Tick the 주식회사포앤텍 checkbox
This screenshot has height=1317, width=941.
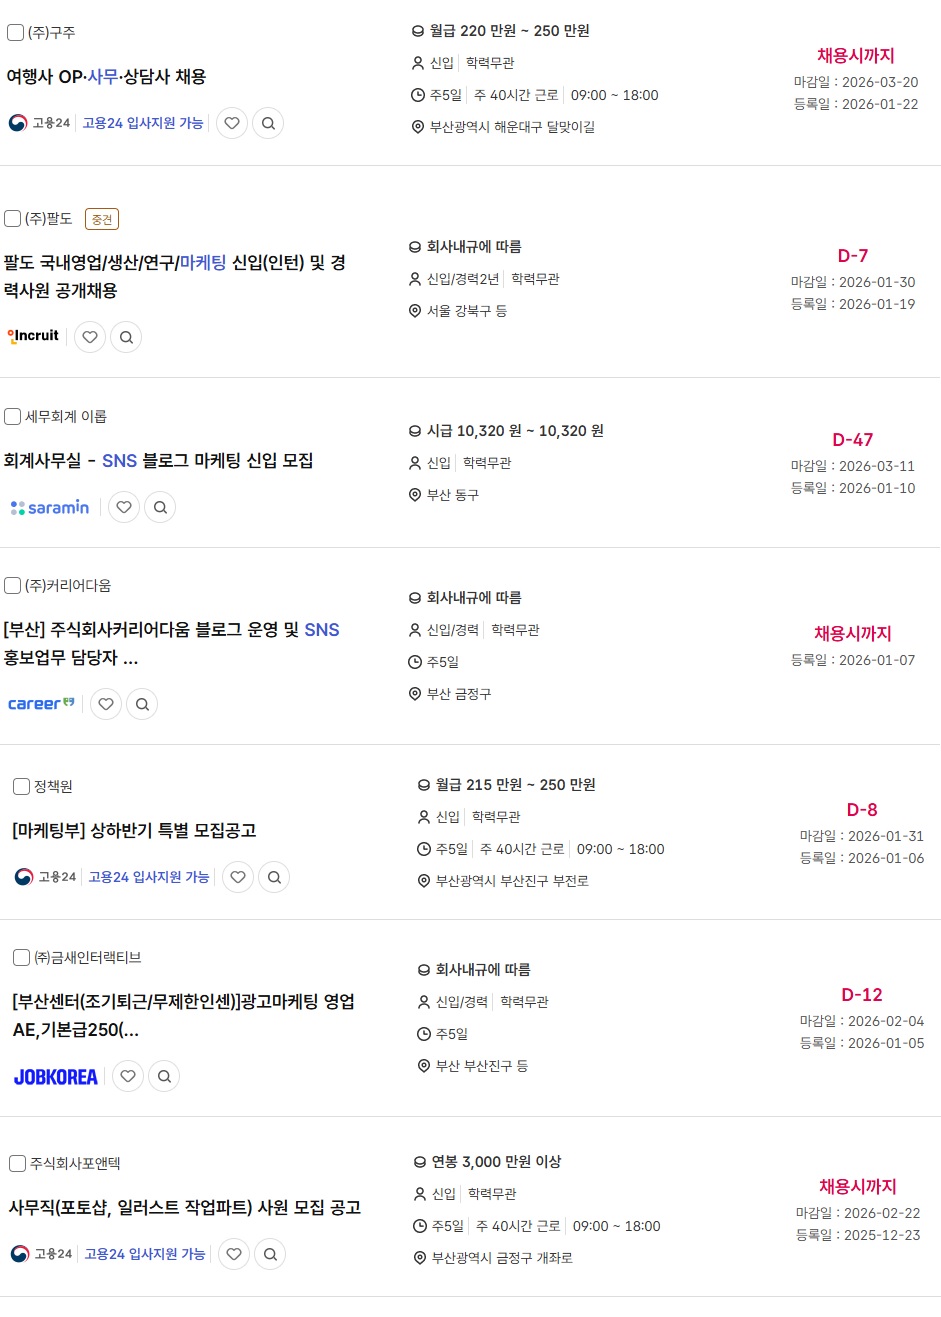tap(17, 1163)
